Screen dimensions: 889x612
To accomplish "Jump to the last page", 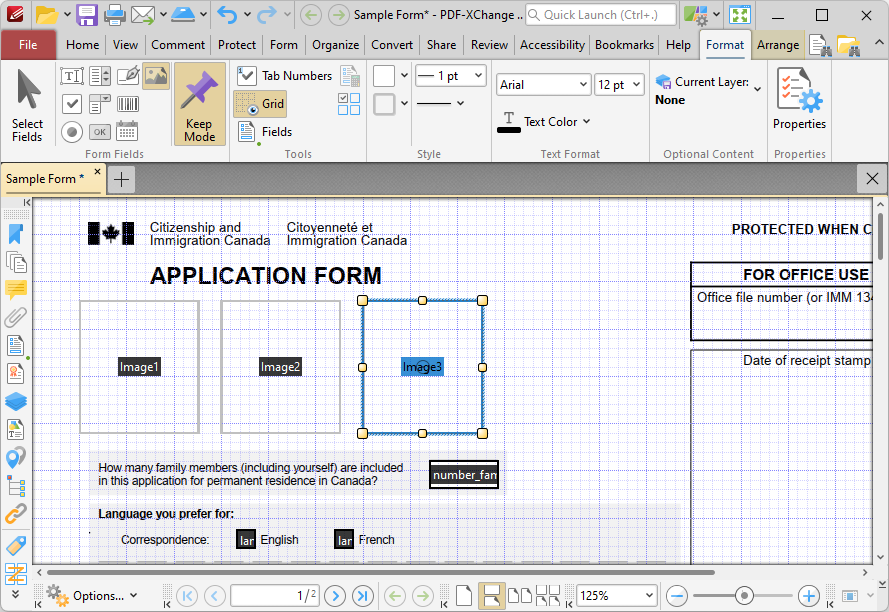I will (363, 596).
